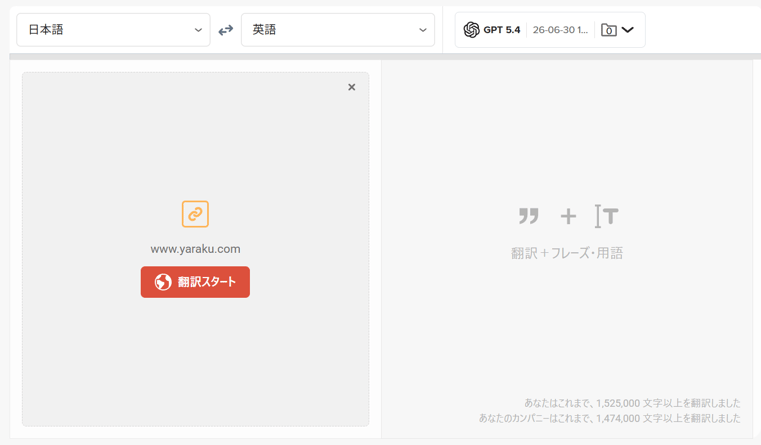The height and width of the screenshot is (445, 761).
Task: Click the 1,525,000 characters translated line
Action: click(x=632, y=403)
